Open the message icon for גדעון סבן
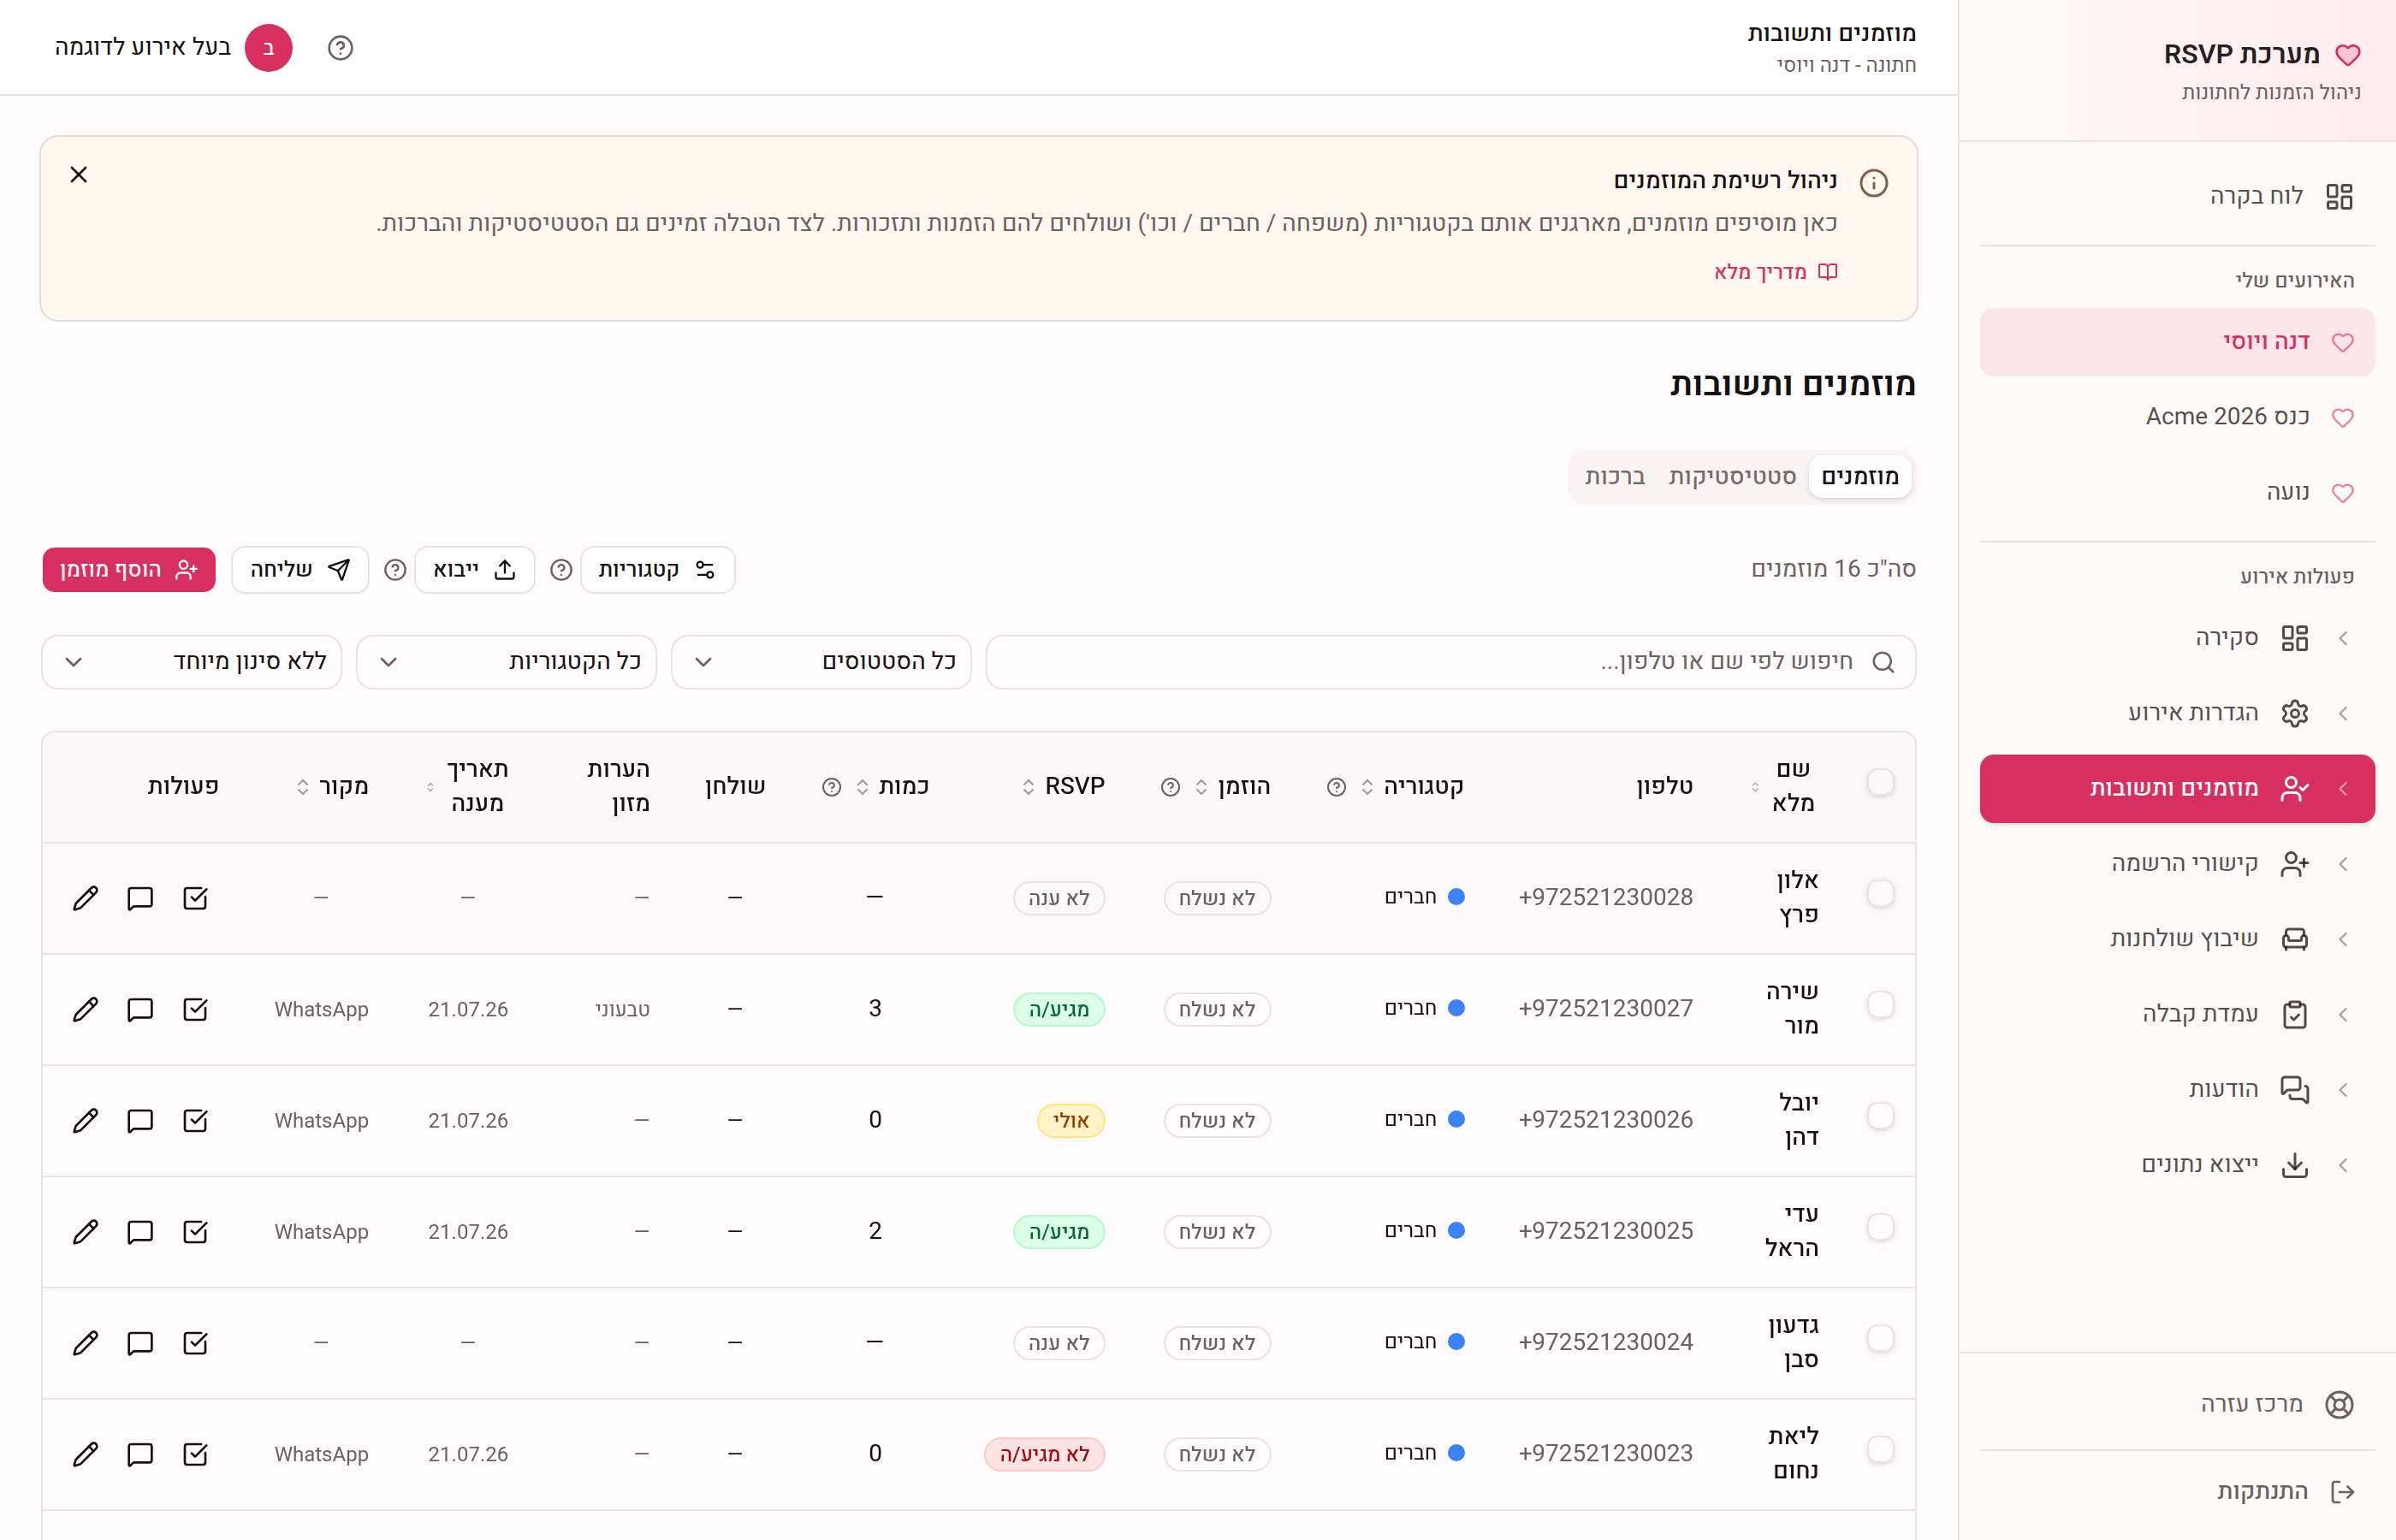The height and width of the screenshot is (1540, 2396). tap(140, 1342)
